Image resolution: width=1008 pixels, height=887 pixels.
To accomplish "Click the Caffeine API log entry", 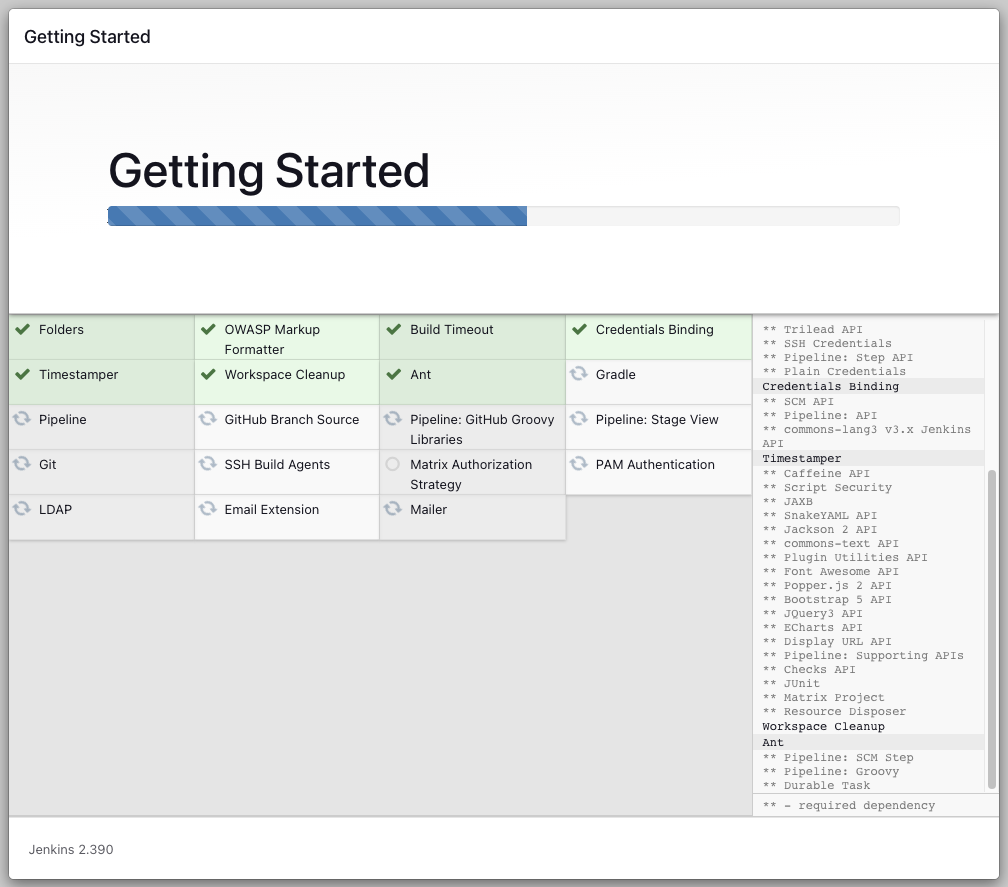I will tap(816, 474).
